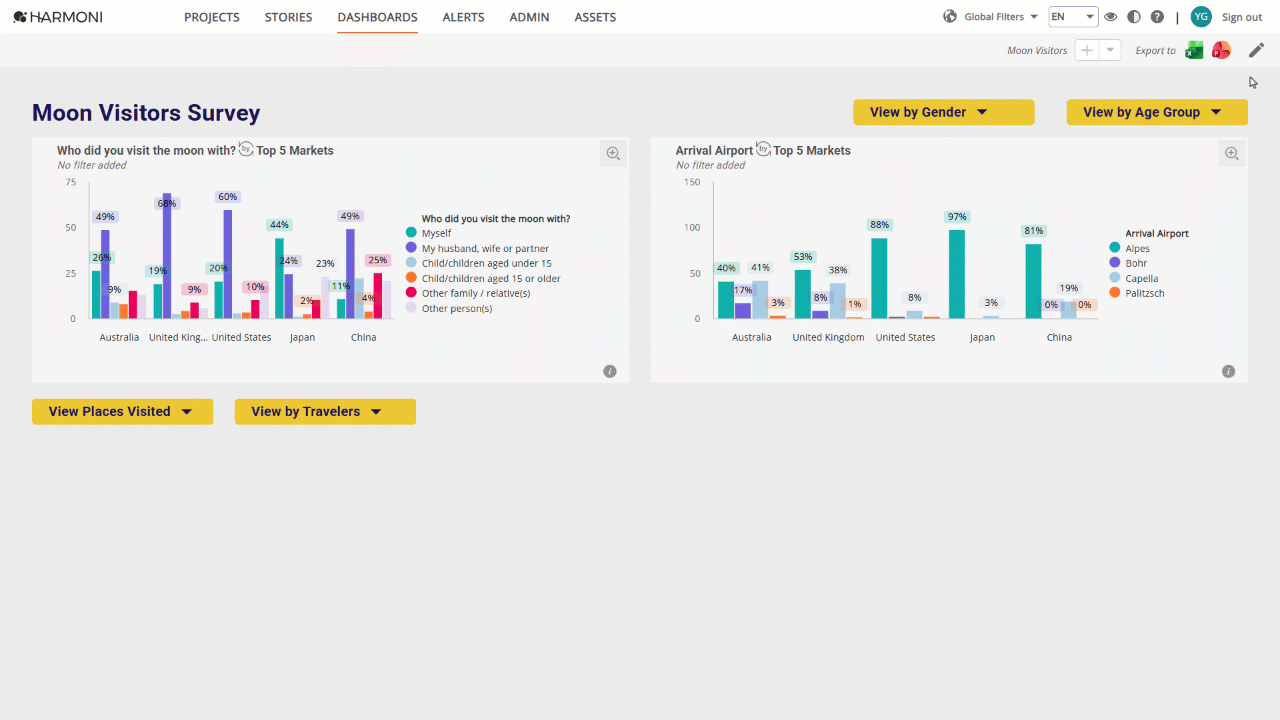The height and width of the screenshot is (720, 1280).
Task: Expand the View by Travelers dropdown
Action: (x=325, y=411)
